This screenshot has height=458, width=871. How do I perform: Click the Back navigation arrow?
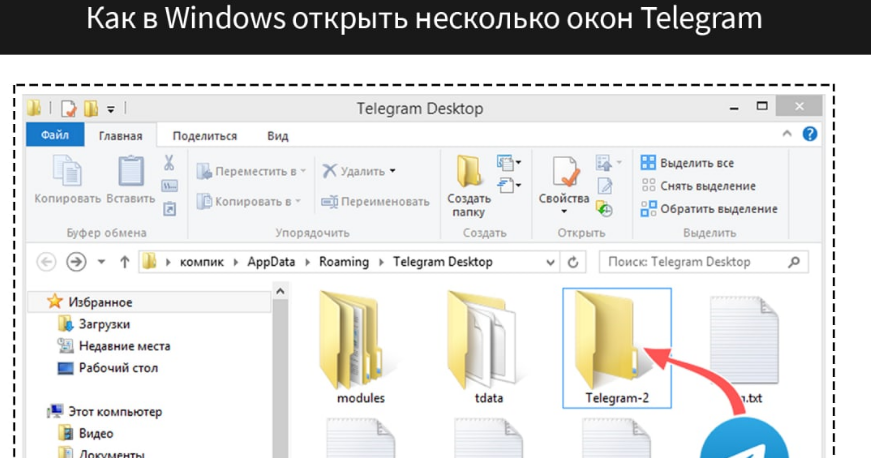coord(46,261)
